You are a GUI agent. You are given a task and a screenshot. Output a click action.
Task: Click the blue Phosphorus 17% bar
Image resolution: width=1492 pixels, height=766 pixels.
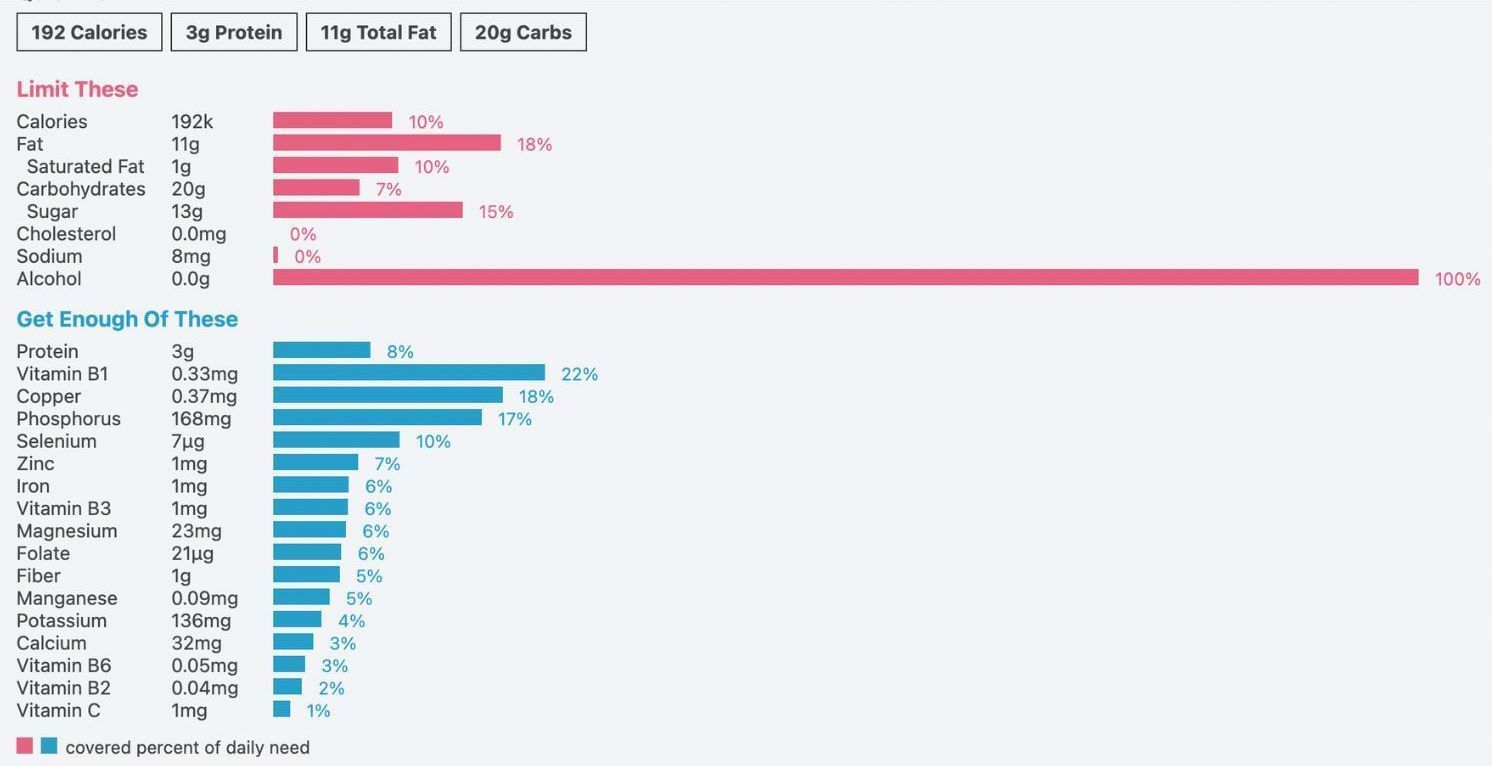(377, 418)
